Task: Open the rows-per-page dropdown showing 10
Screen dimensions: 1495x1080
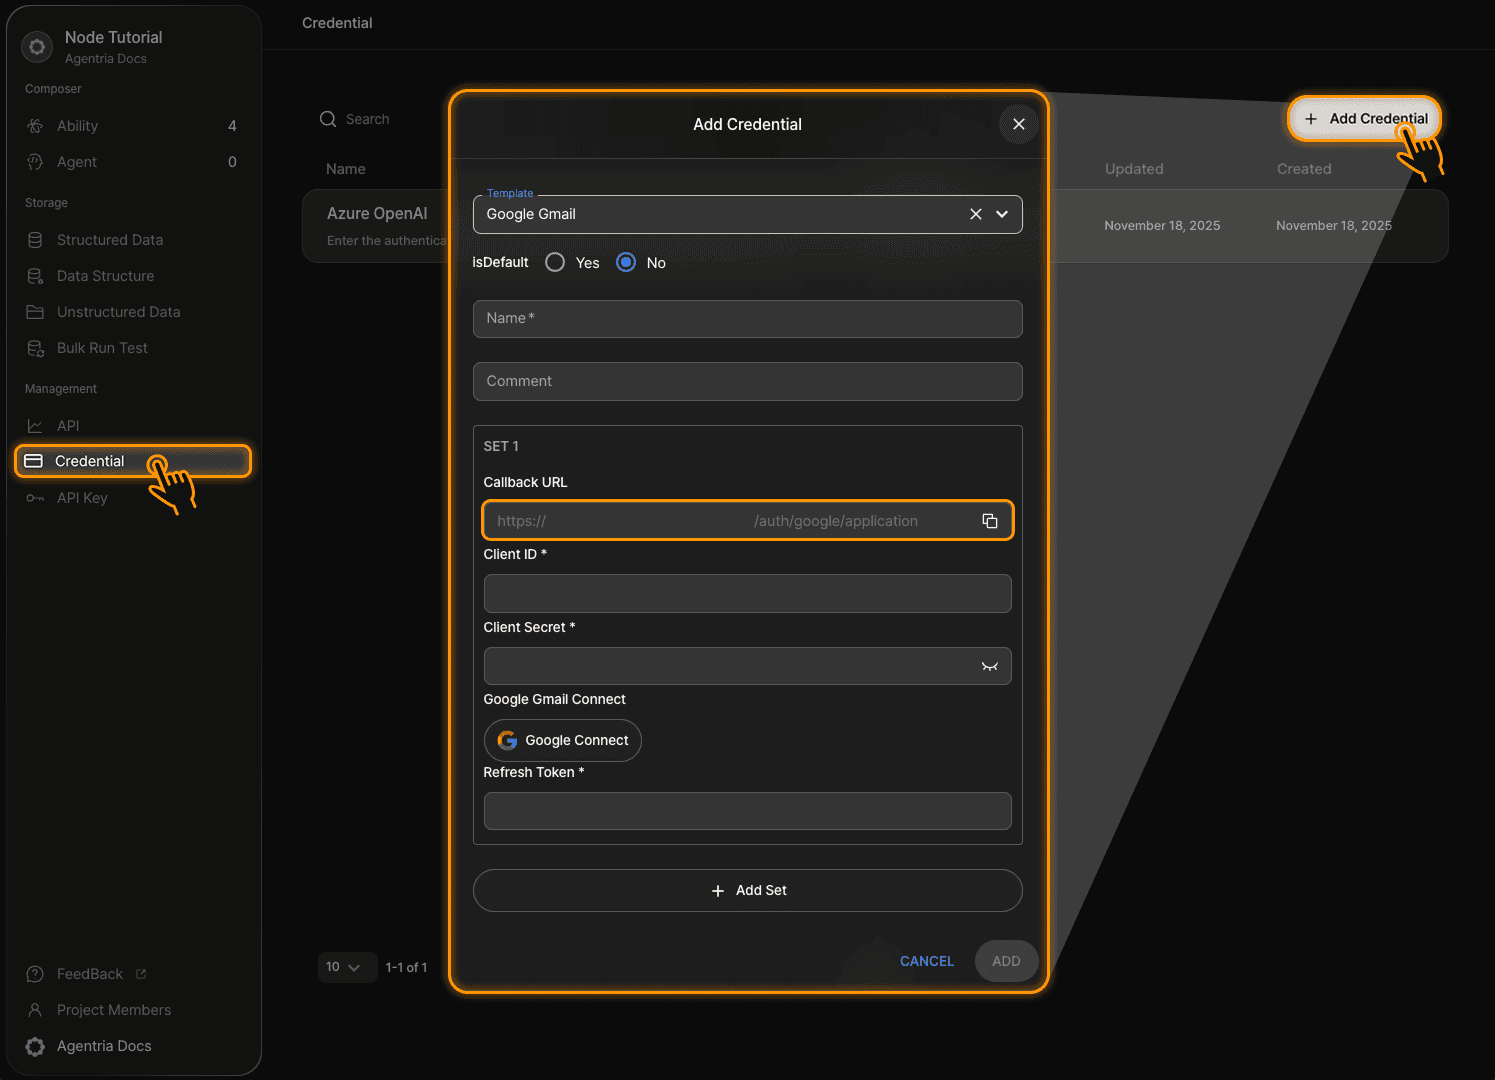Action: coord(346,967)
